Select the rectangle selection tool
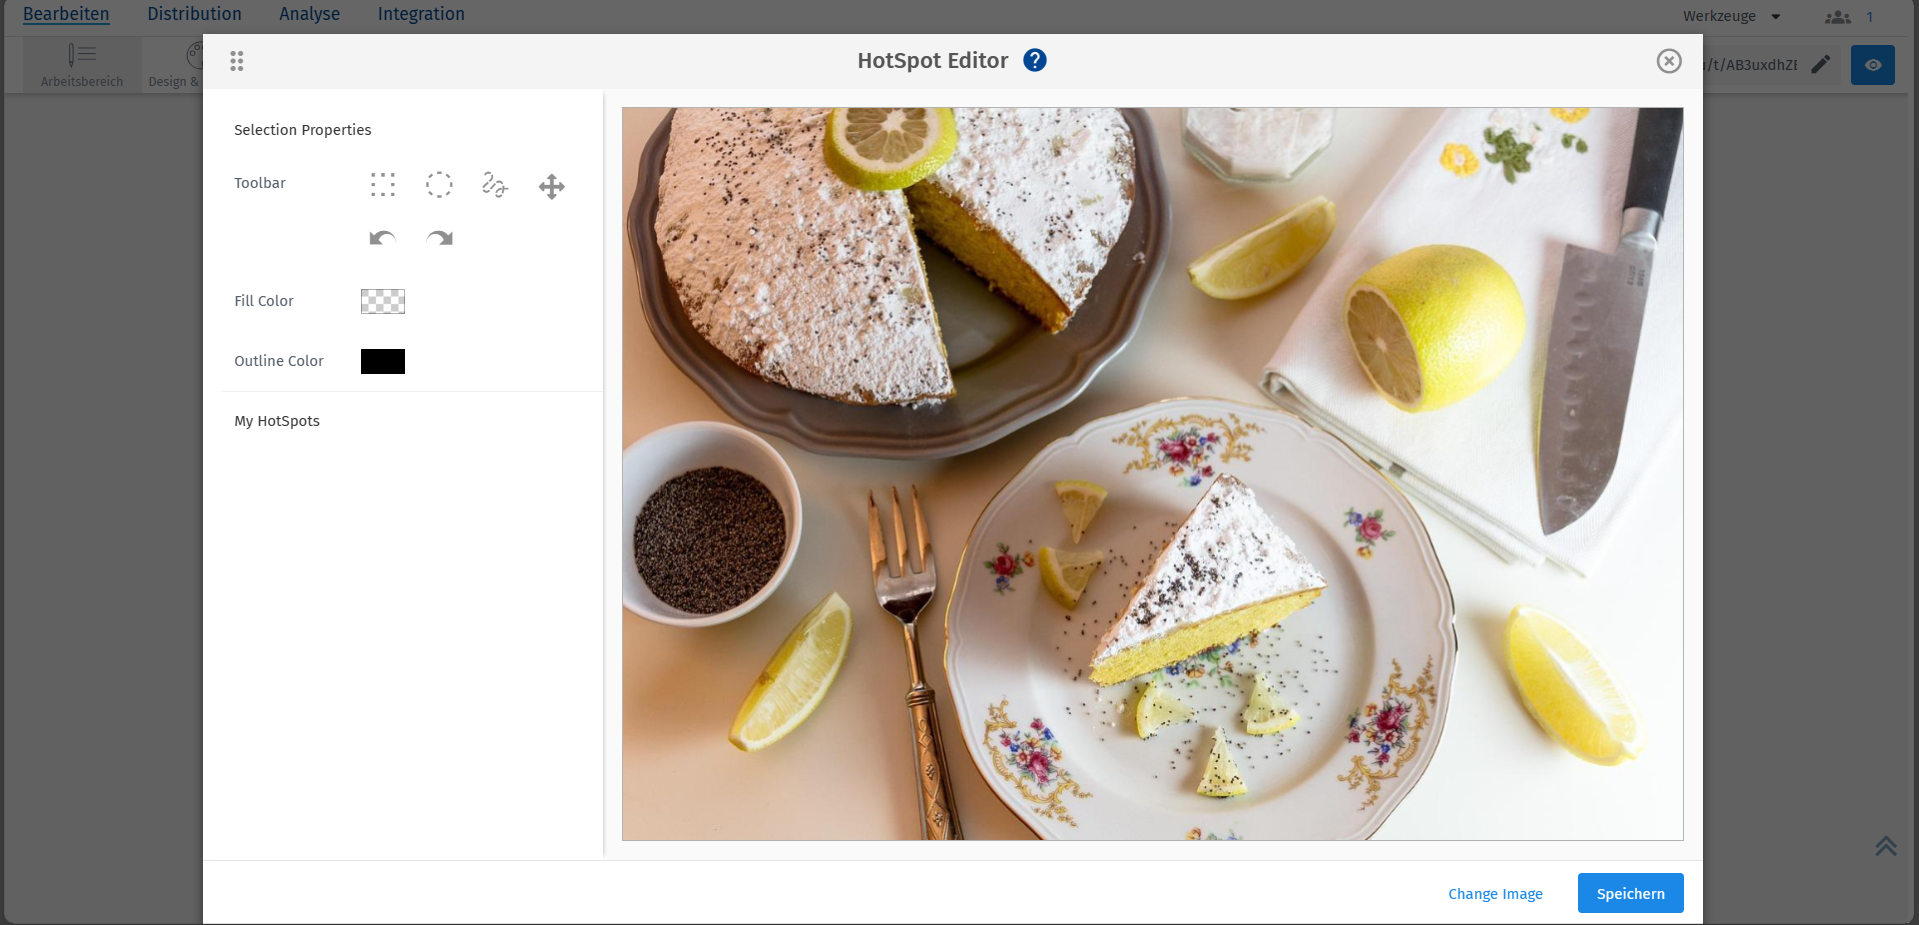The height and width of the screenshot is (925, 1919). 383,185
